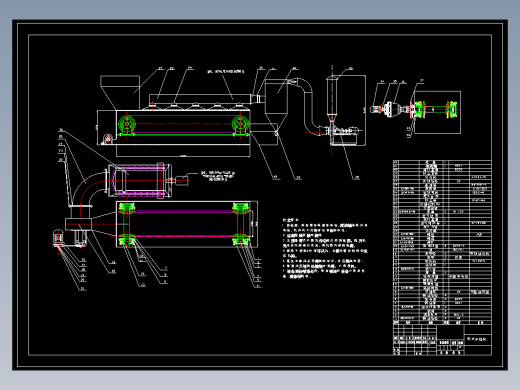520x390 pixels.
Task: Click the magenta conveyor belt line in plan view
Action: pos(184,236)
